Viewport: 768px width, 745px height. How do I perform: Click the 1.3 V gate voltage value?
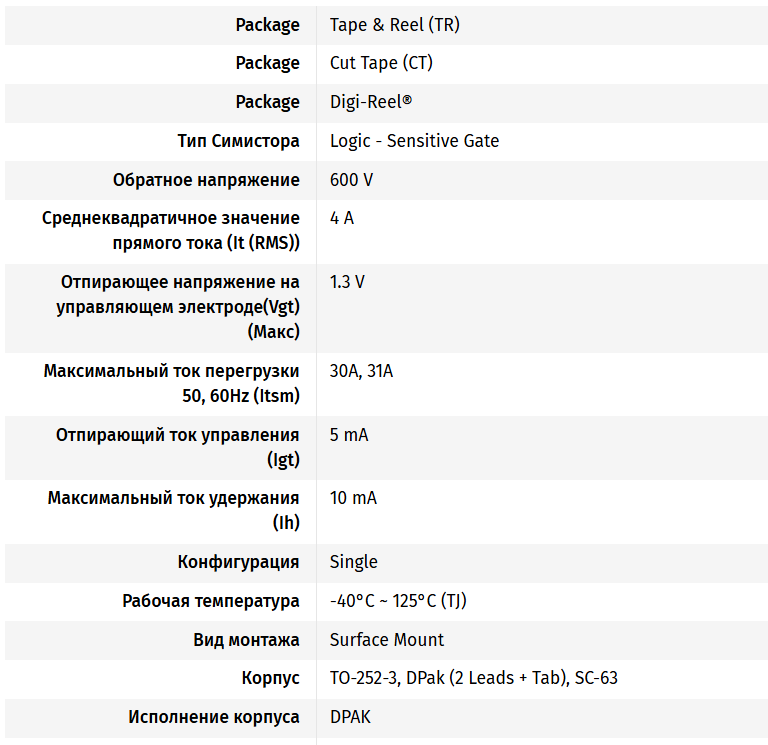tap(347, 282)
